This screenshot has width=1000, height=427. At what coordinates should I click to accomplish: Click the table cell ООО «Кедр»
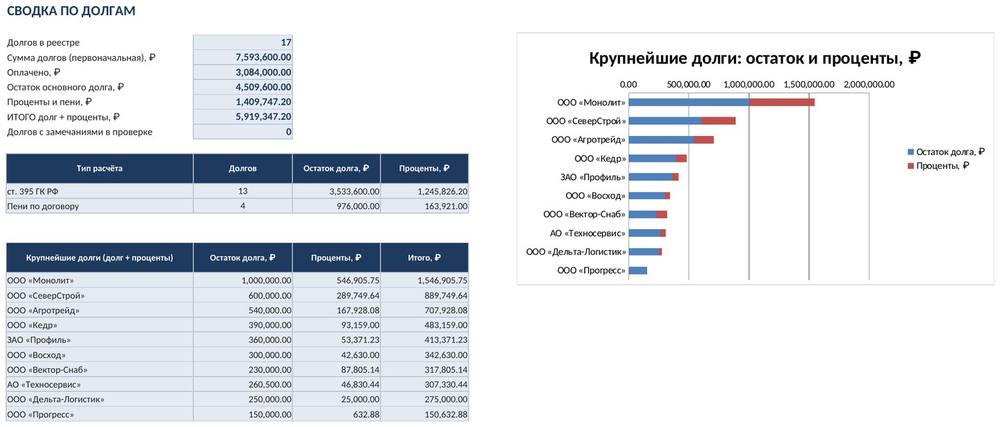pyautogui.click(x=99, y=325)
